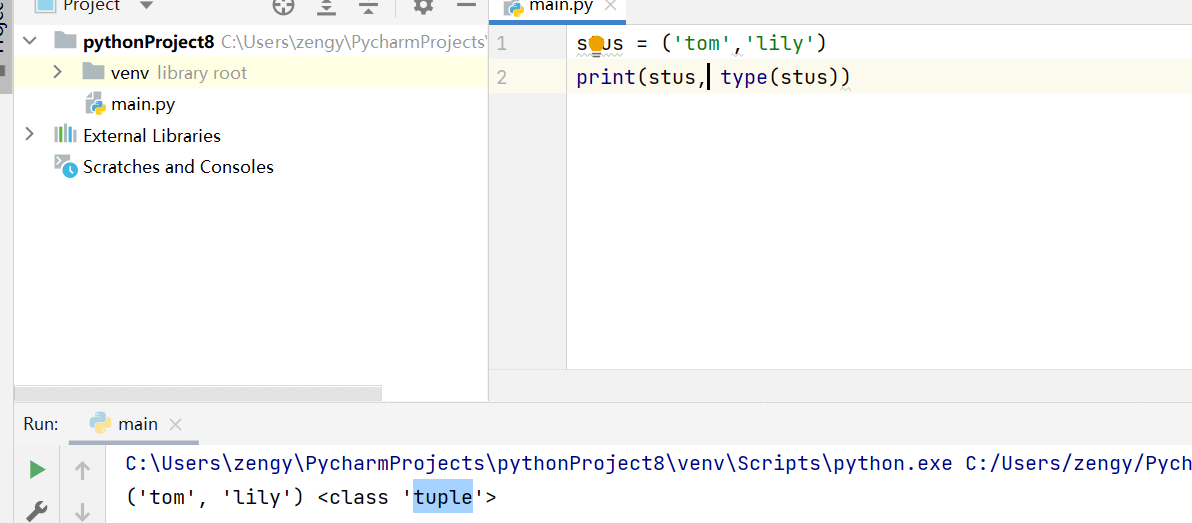Click highlighted 'tuple' in console output
The height and width of the screenshot is (523, 1192).
(442, 498)
